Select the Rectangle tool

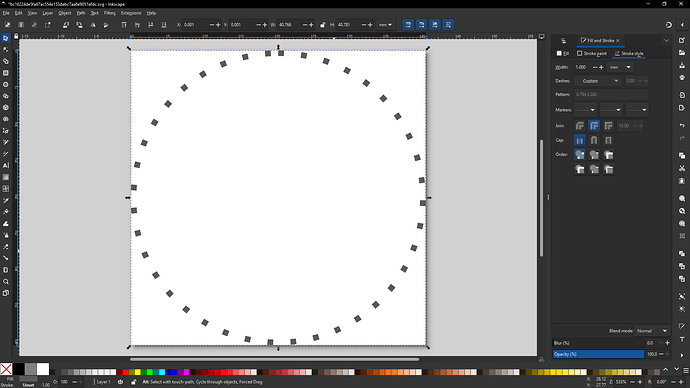coord(6,73)
